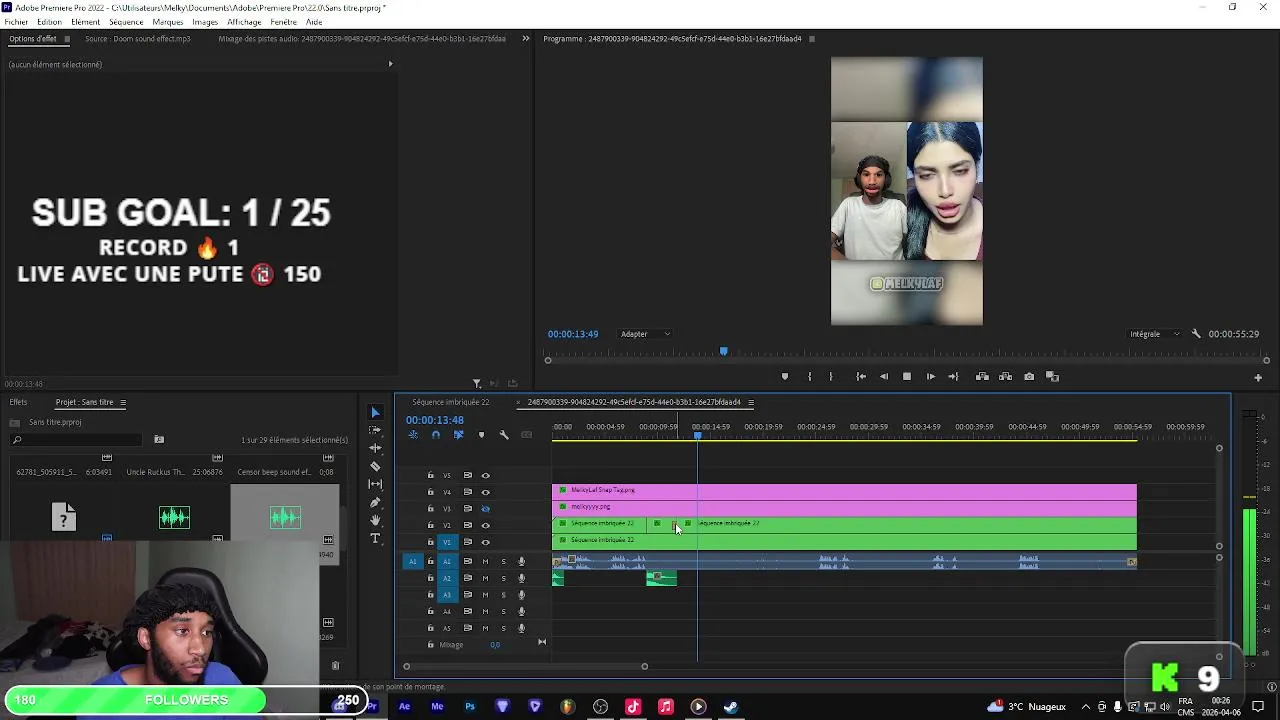
Task: Select the Type text tool
Action: (x=375, y=539)
